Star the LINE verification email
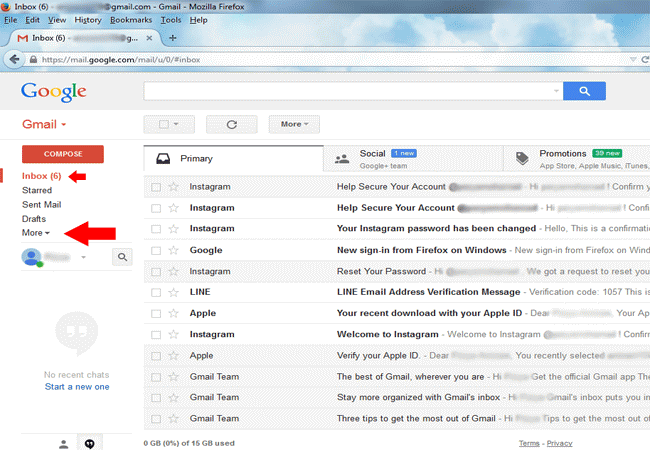650x450 pixels. [x=174, y=293]
